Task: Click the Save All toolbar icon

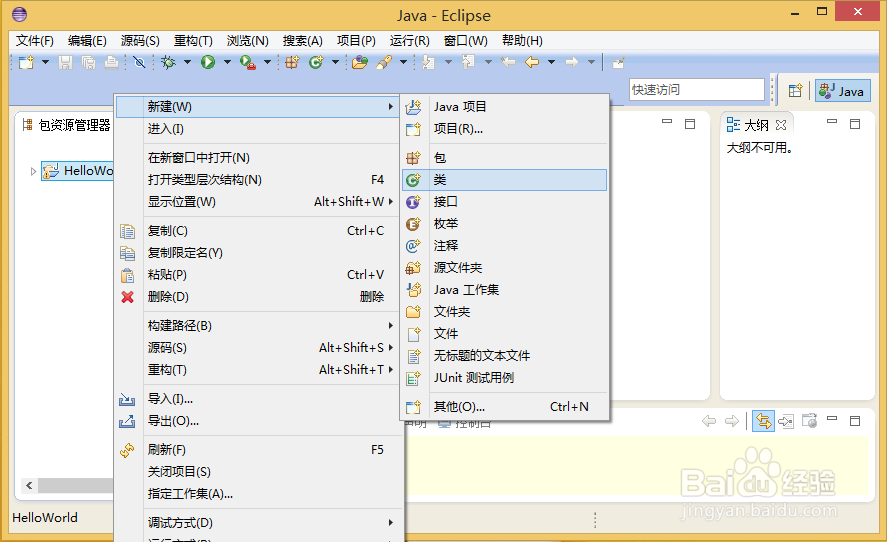Action: 88,62
